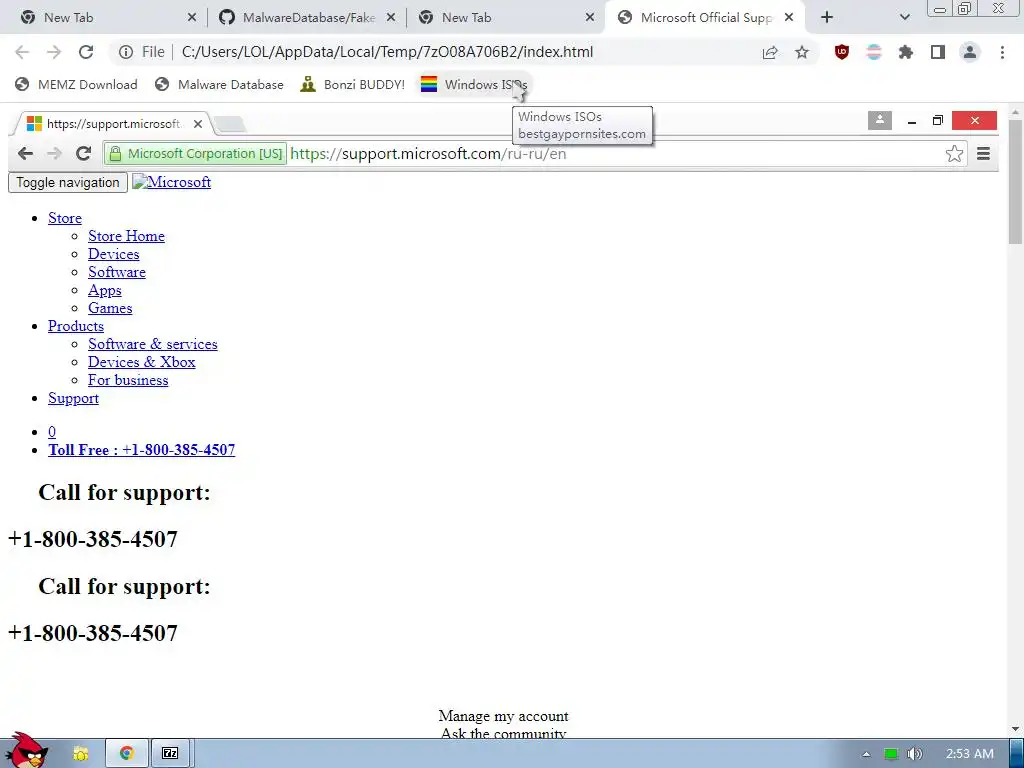Screen dimensions: 1024x768
Task: Open the Products link
Action: click(76, 326)
